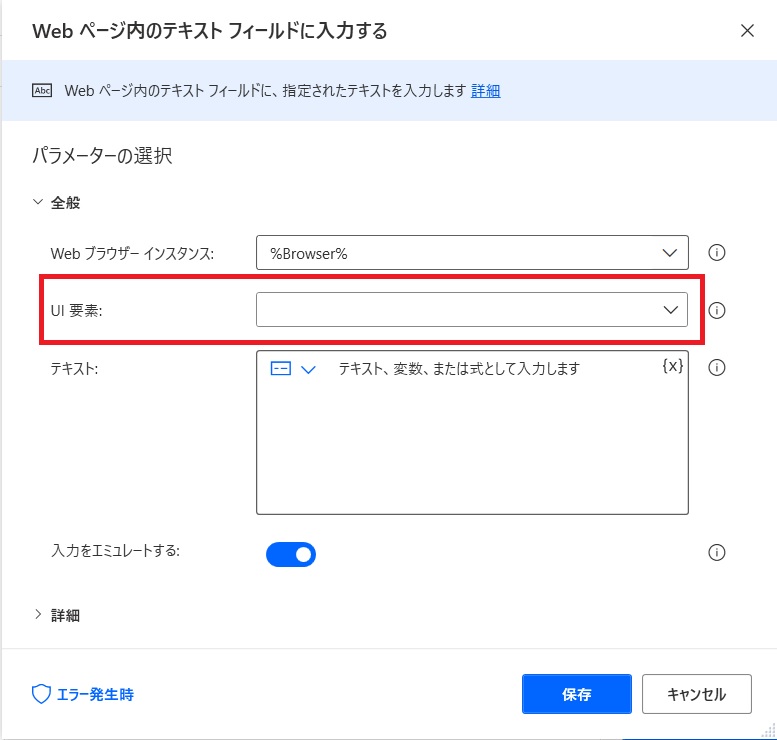Open UI 要素 dropdown

pyautogui.click(x=472, y=310)
